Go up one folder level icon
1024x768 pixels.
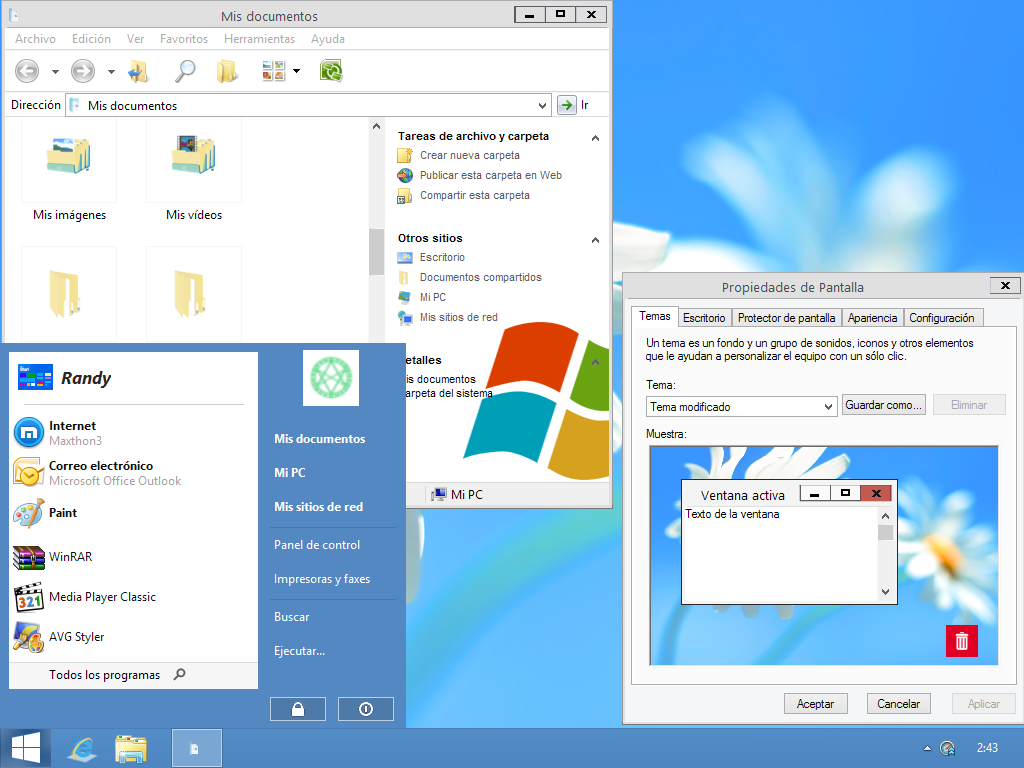click(x=138, y=71)
